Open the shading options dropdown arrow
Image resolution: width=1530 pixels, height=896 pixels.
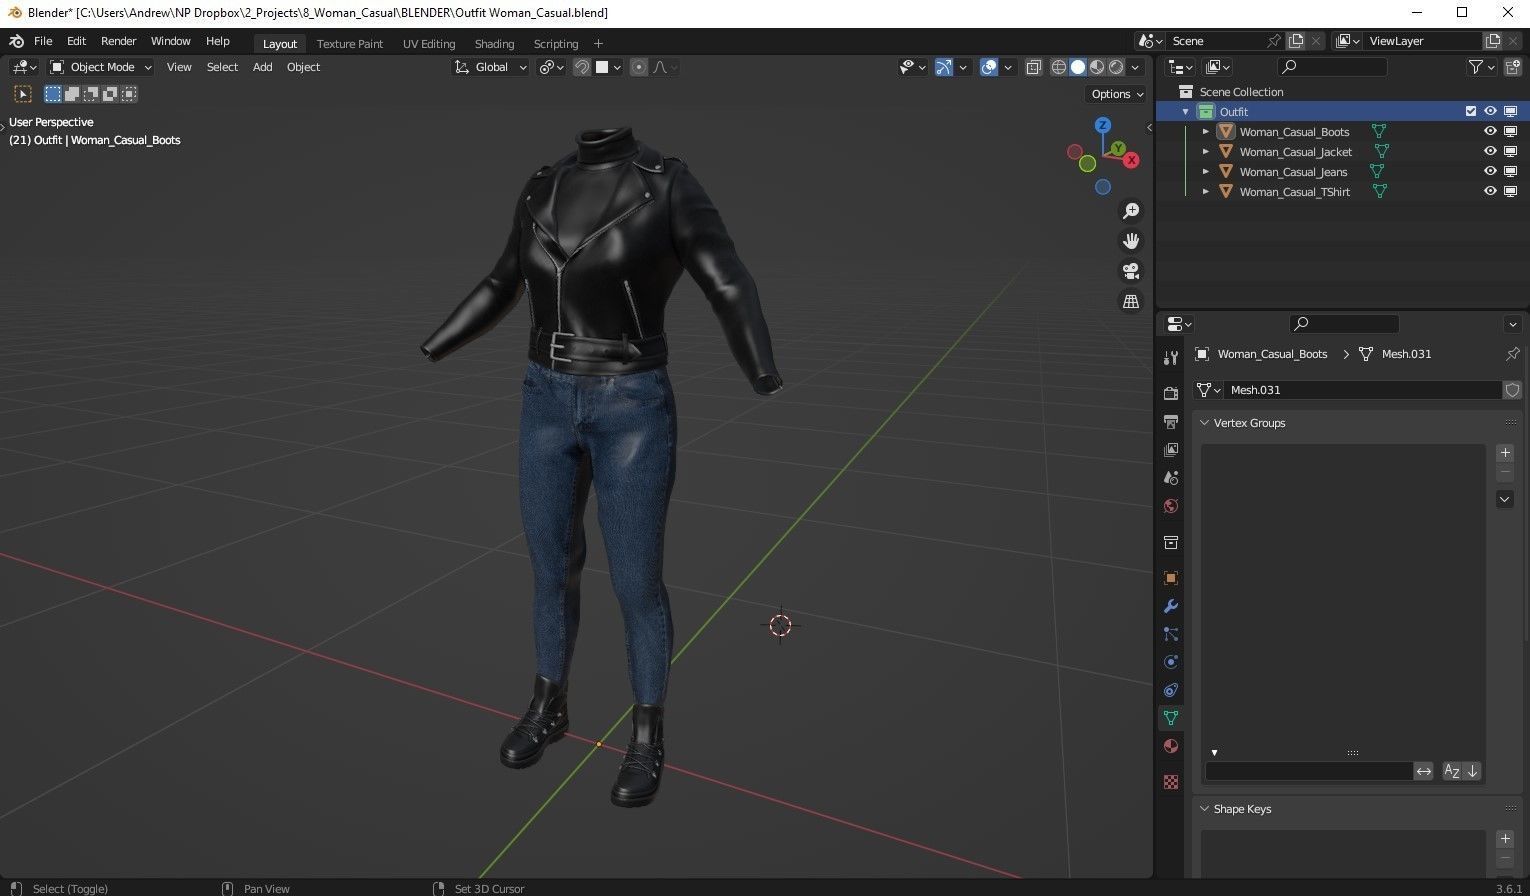pyautogui.click(x=1135, y=67)
